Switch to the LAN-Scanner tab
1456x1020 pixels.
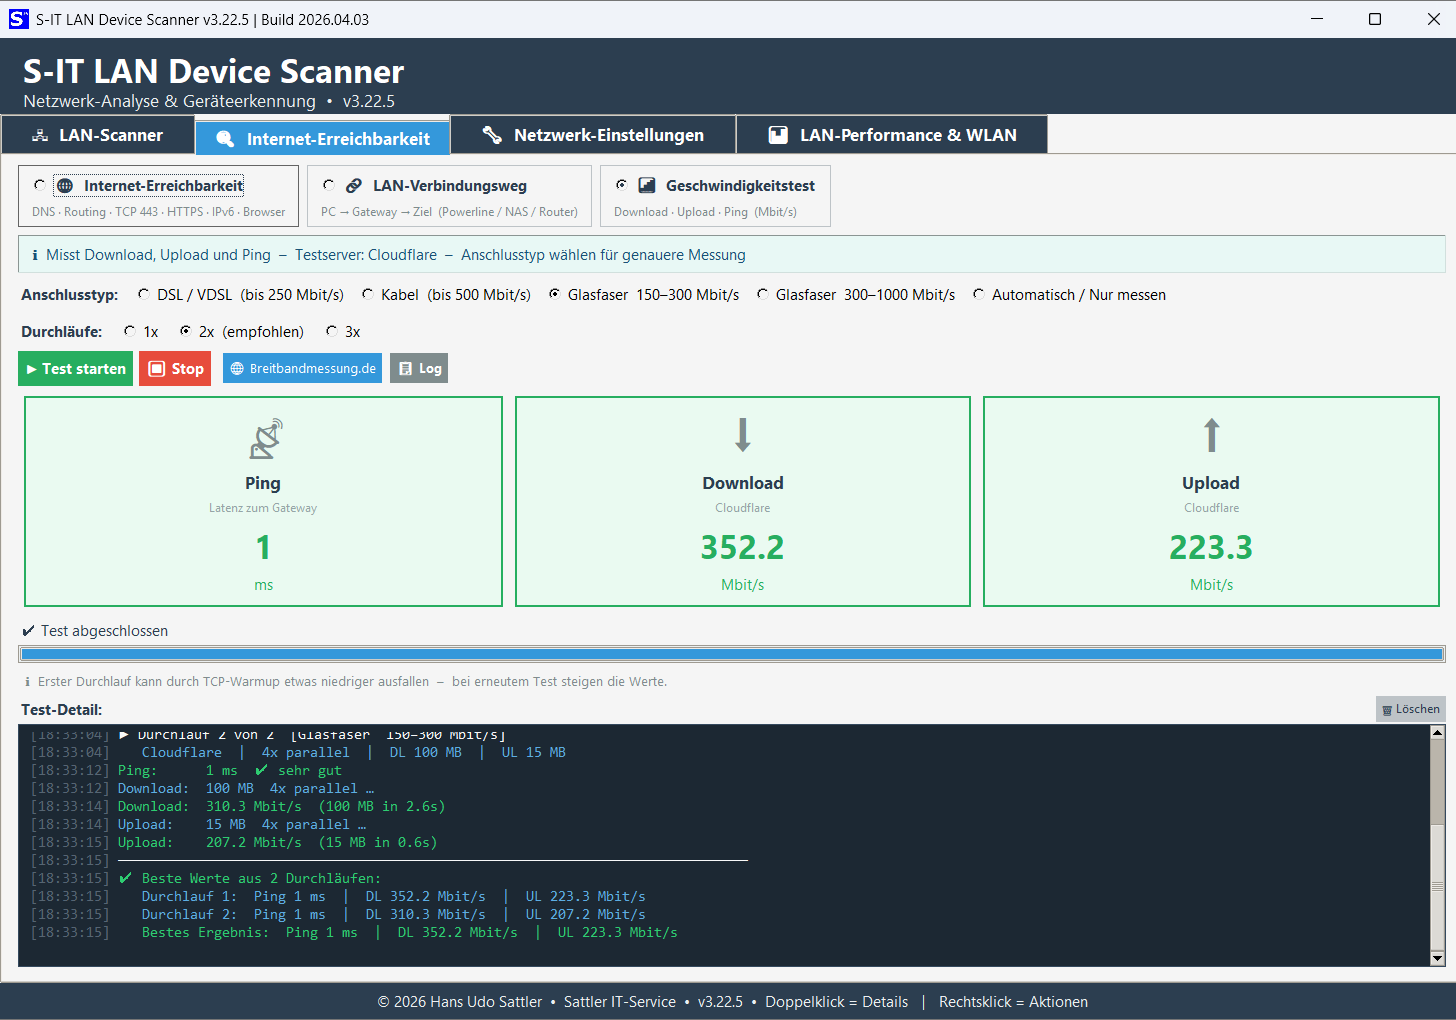[x=98, y=135]
